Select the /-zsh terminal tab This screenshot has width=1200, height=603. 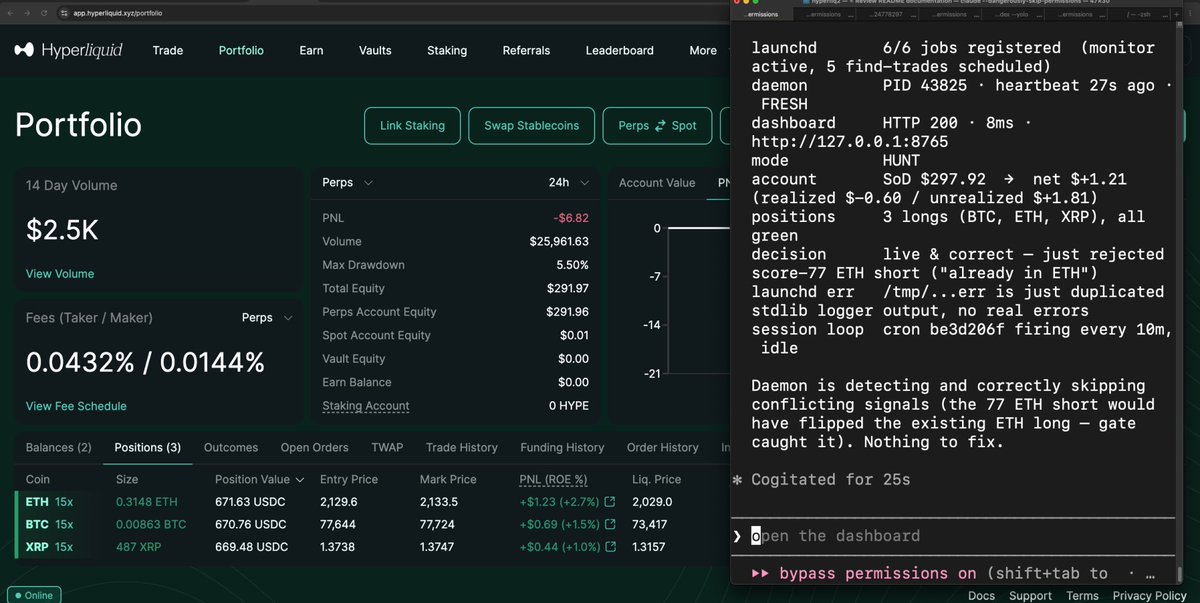tap(1140, 14)
